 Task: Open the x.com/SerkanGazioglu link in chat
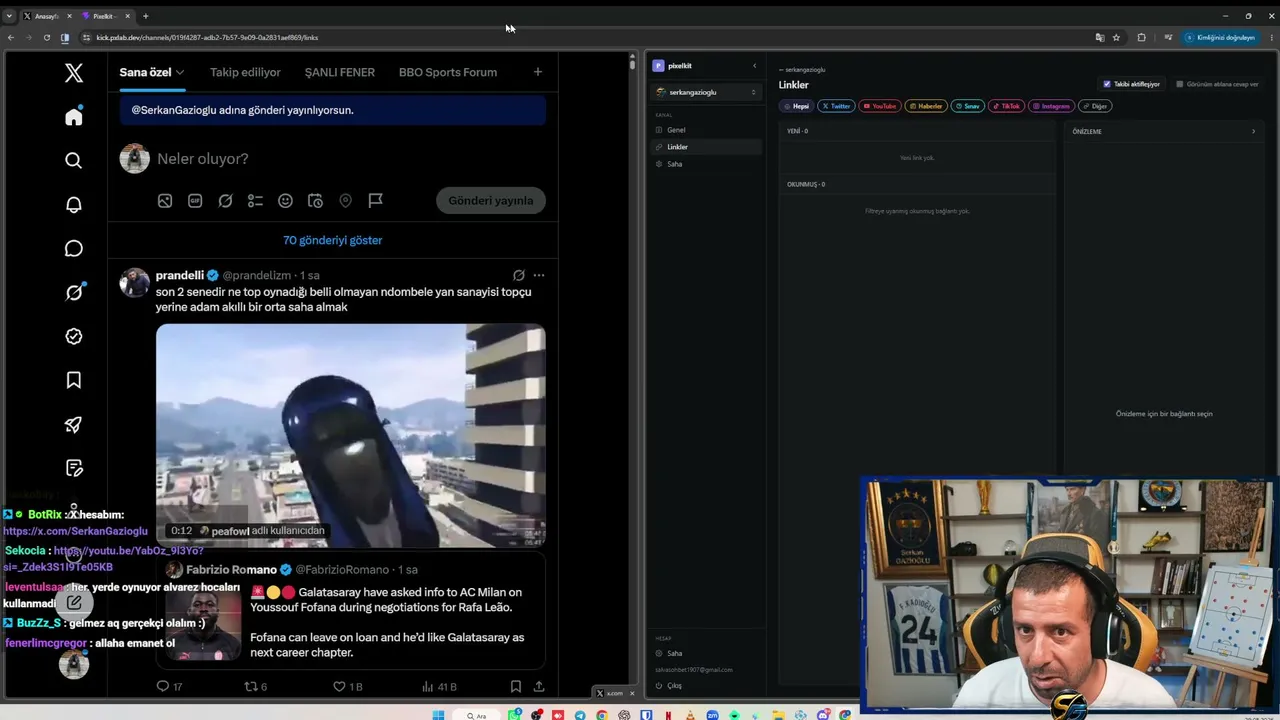(x=75, y=531)
